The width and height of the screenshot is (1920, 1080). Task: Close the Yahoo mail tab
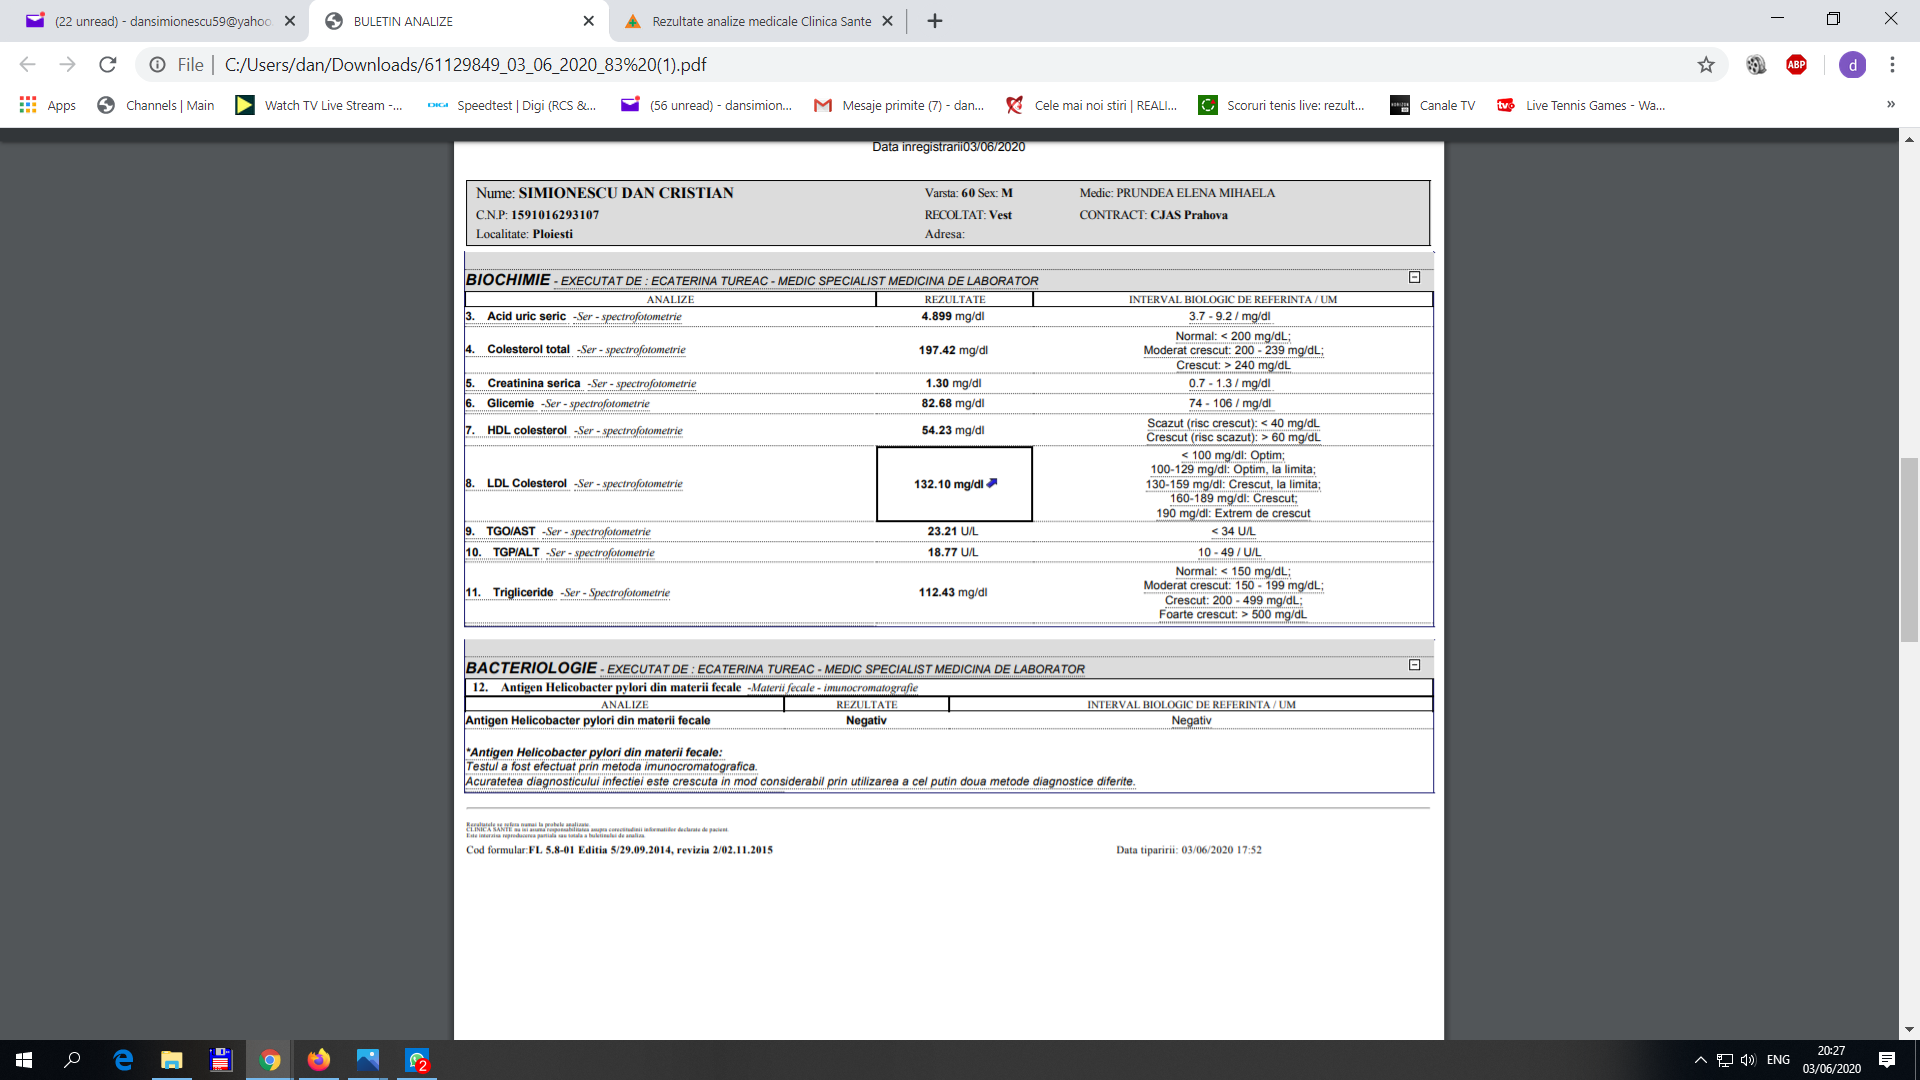[290, 21]
